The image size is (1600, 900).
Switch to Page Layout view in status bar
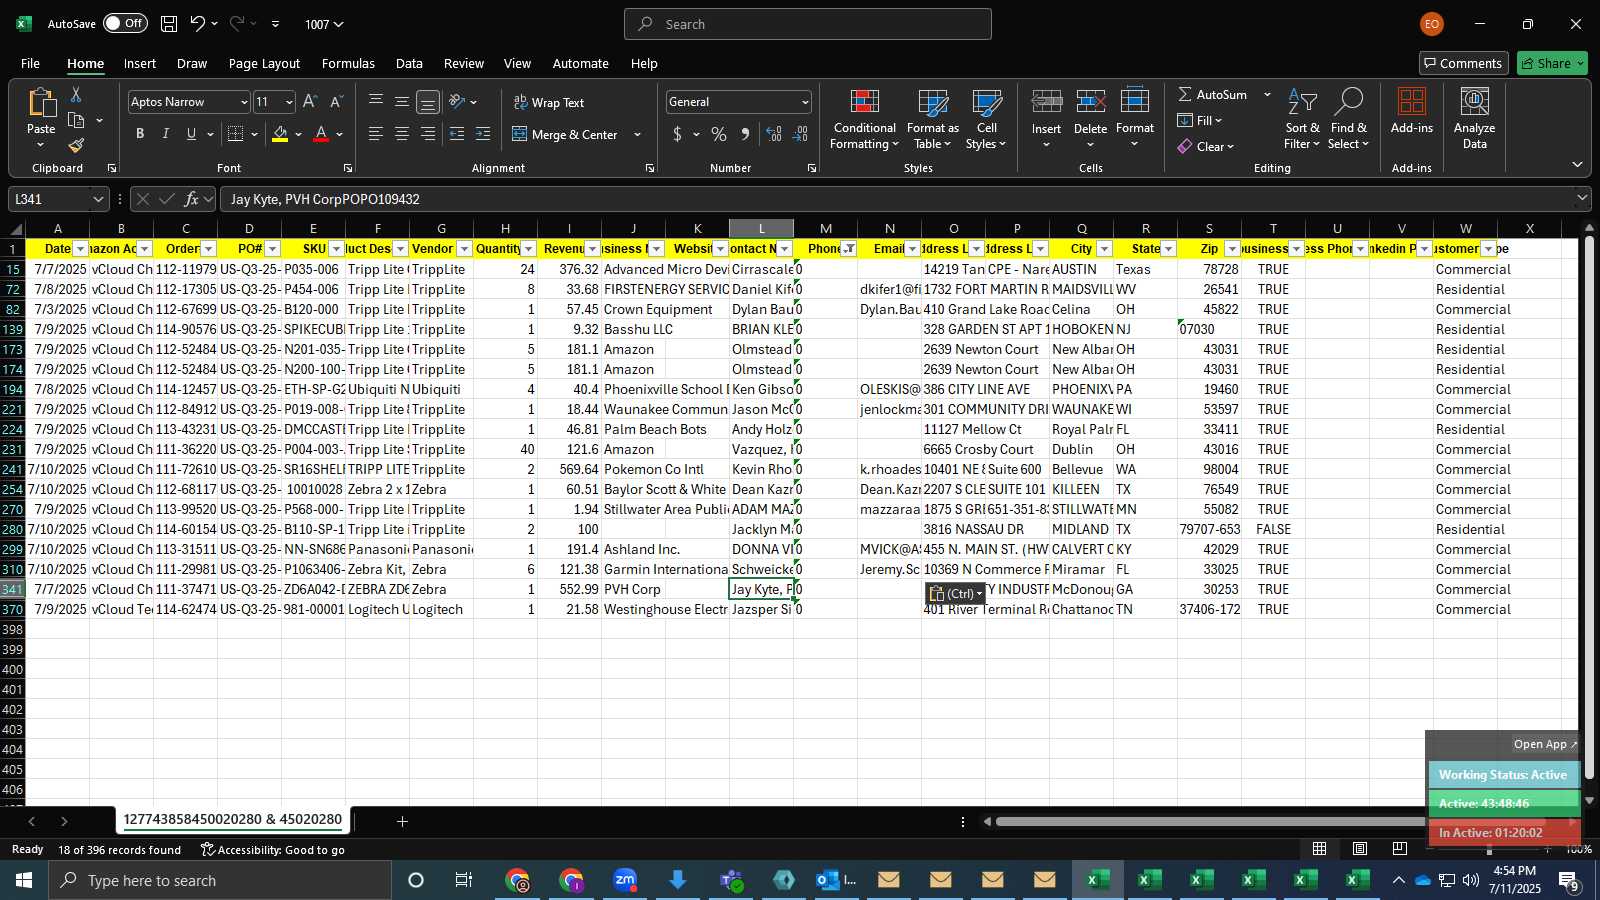click(x=1360, y=849)
